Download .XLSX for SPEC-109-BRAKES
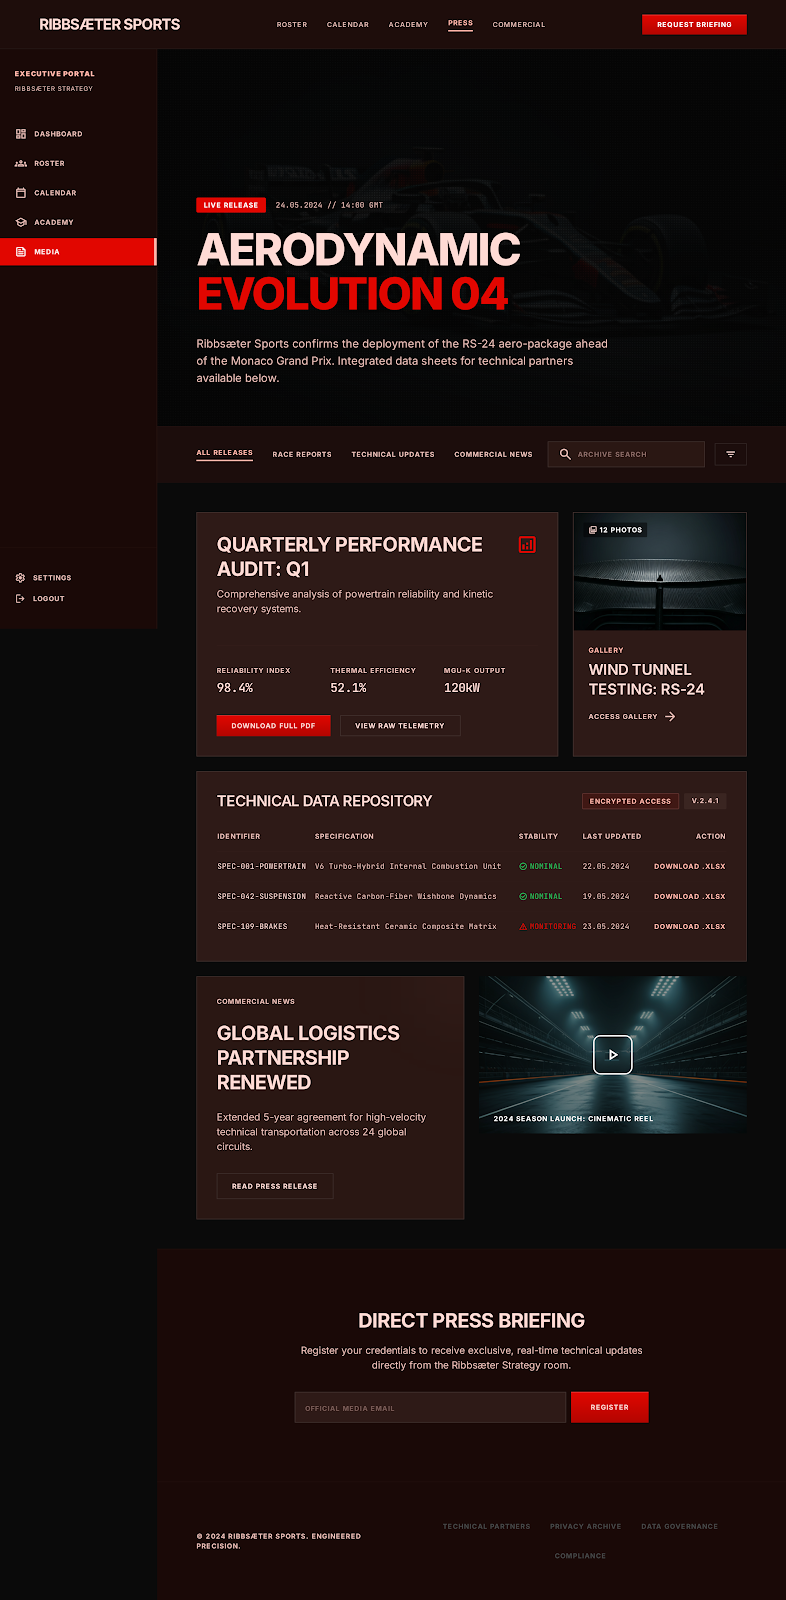This screenshot has height=1600, width=786. 690,926
